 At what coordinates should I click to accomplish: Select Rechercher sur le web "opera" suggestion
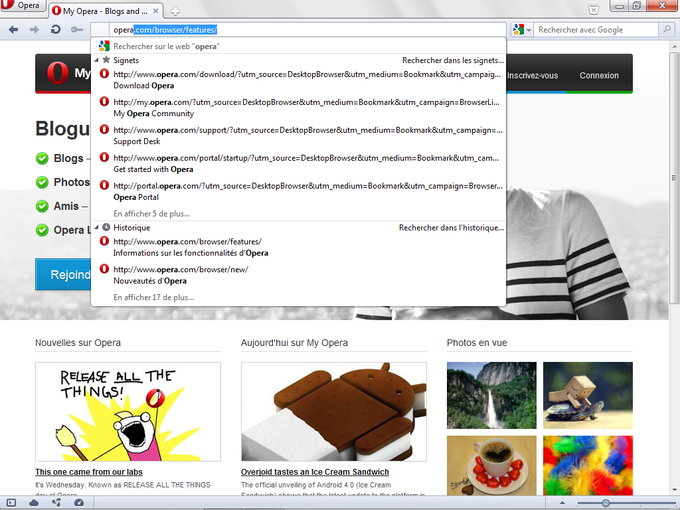coord(298,46)
